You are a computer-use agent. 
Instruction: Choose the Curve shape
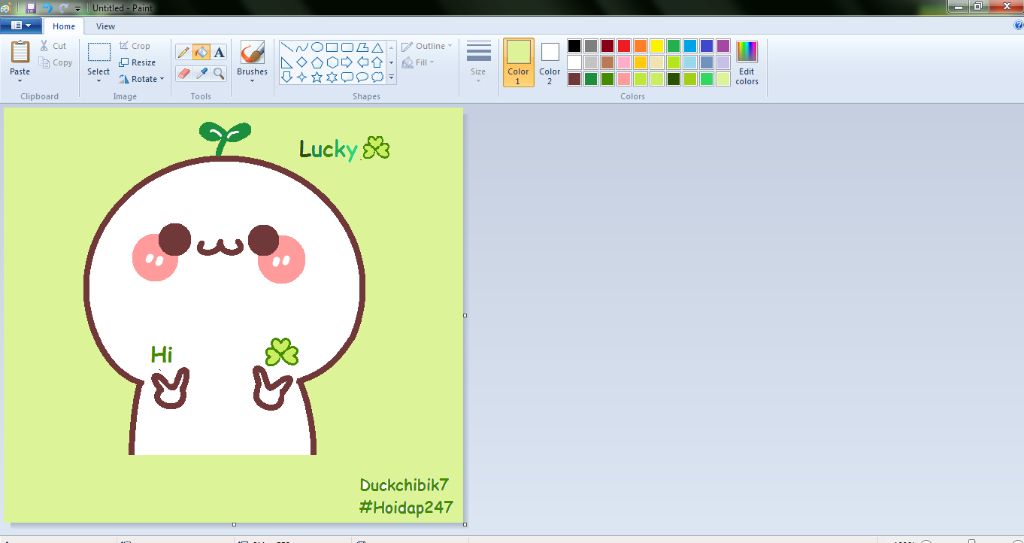click(x=302, y=48)
